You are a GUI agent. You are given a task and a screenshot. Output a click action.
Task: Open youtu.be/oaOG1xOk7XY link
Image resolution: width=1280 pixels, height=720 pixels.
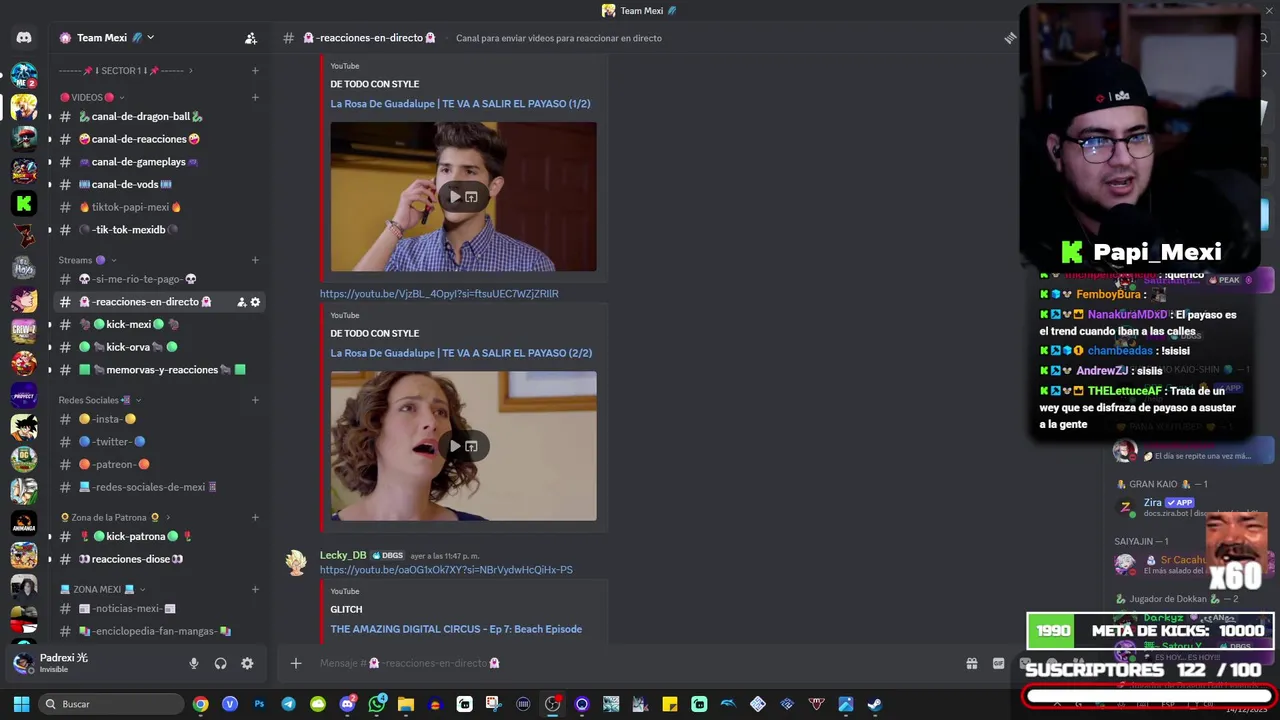coord(446,570)
